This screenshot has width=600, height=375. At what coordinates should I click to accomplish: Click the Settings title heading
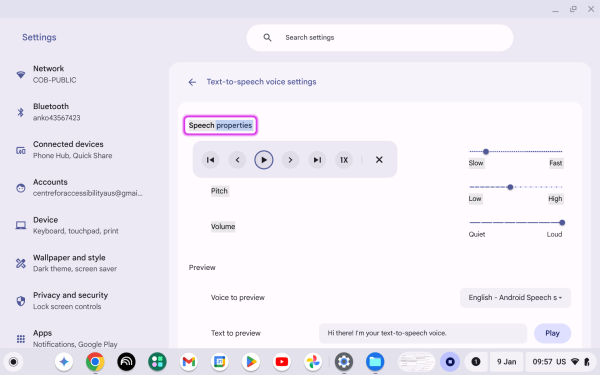click(39, 37)
